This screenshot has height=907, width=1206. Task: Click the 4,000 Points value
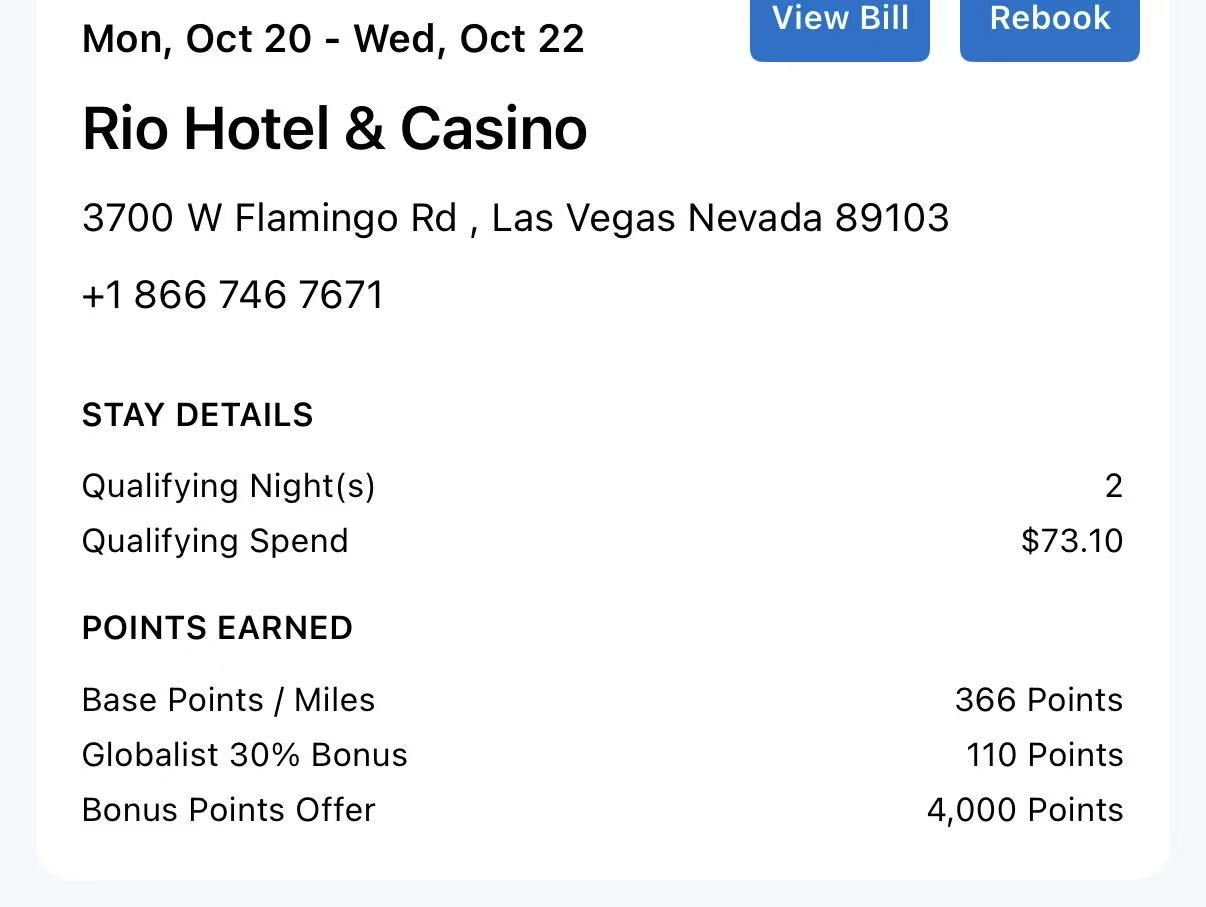tap(1024, 810)
